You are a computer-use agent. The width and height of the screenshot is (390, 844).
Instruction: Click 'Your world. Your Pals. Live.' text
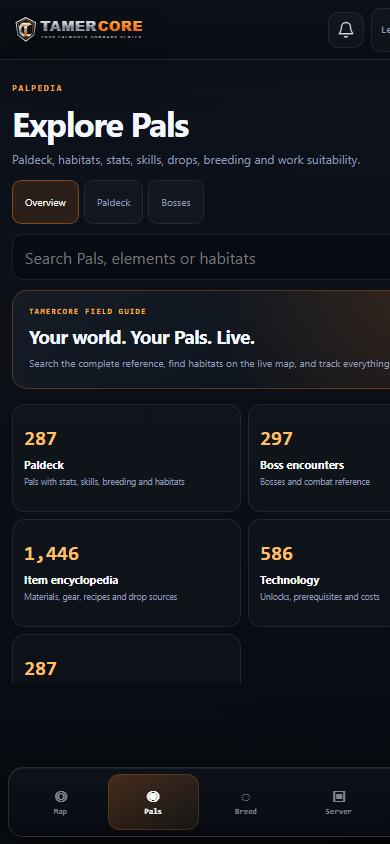tap(142, 338)
